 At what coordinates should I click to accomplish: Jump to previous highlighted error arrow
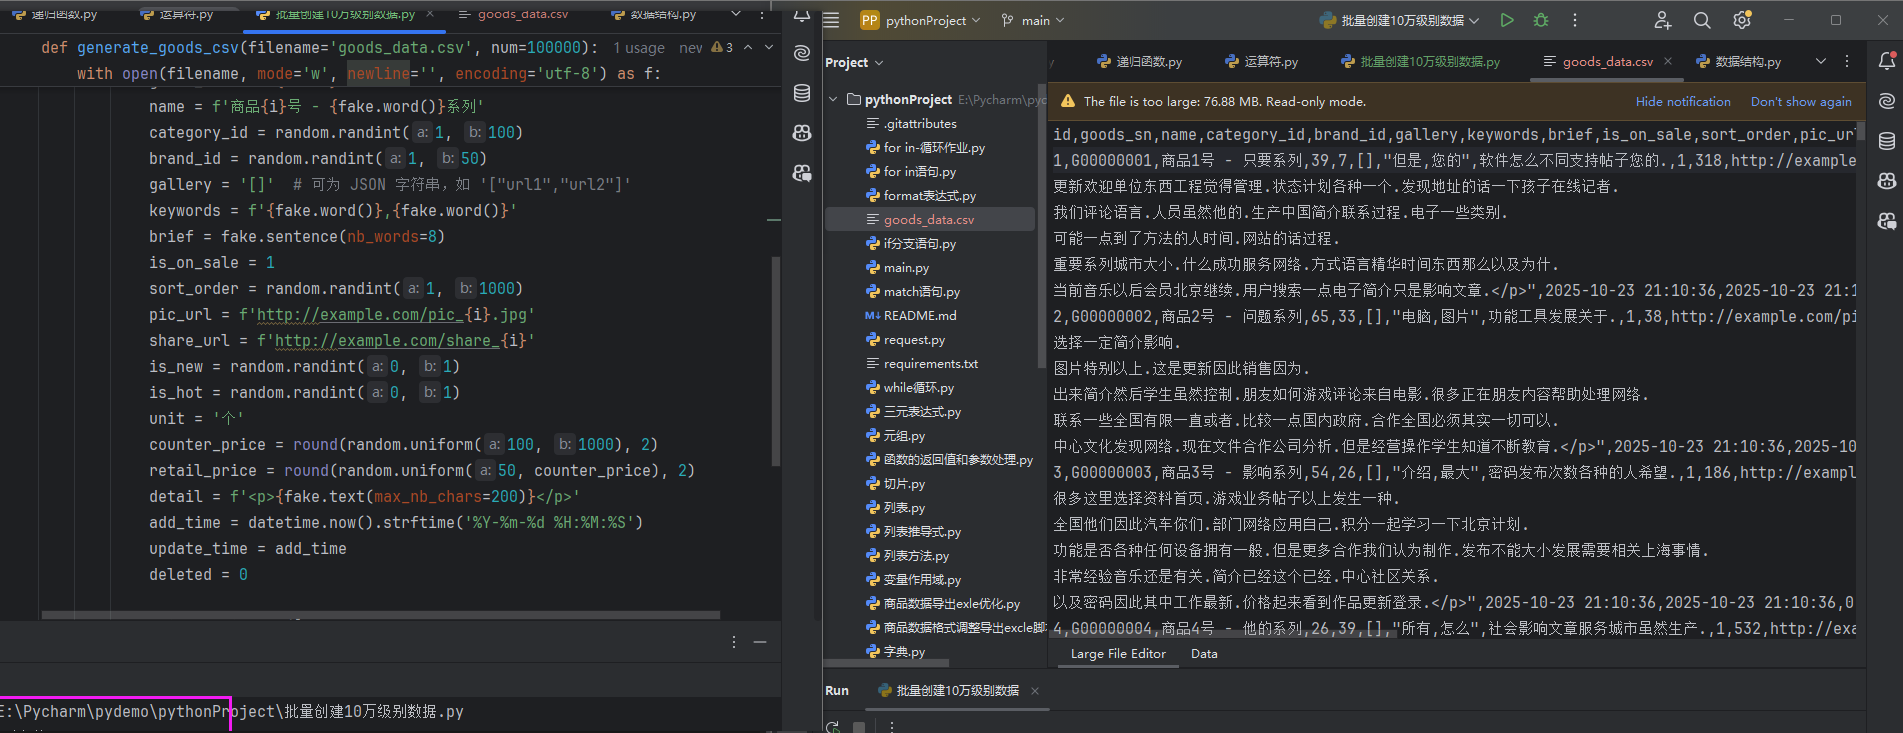tap(748, 47)
